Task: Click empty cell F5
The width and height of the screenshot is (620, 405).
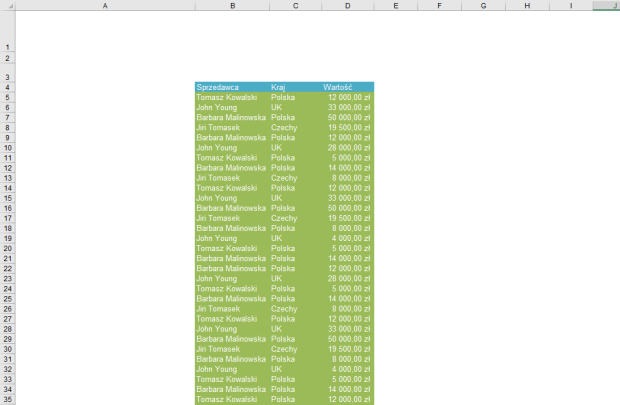Action: tap(439, 97)
